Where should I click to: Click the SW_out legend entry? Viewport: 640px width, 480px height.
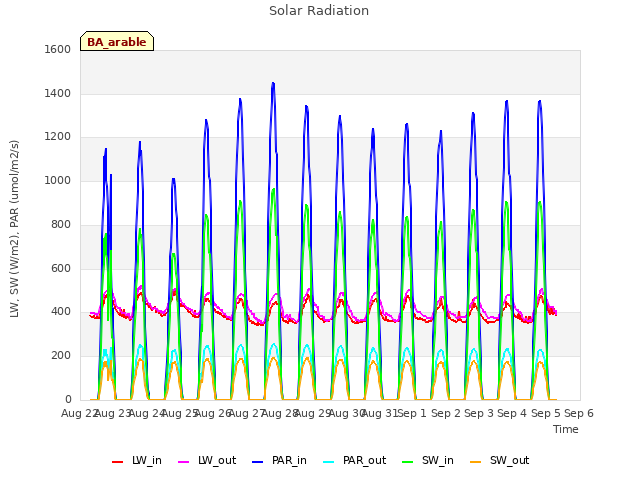click(x=500, y=461)
